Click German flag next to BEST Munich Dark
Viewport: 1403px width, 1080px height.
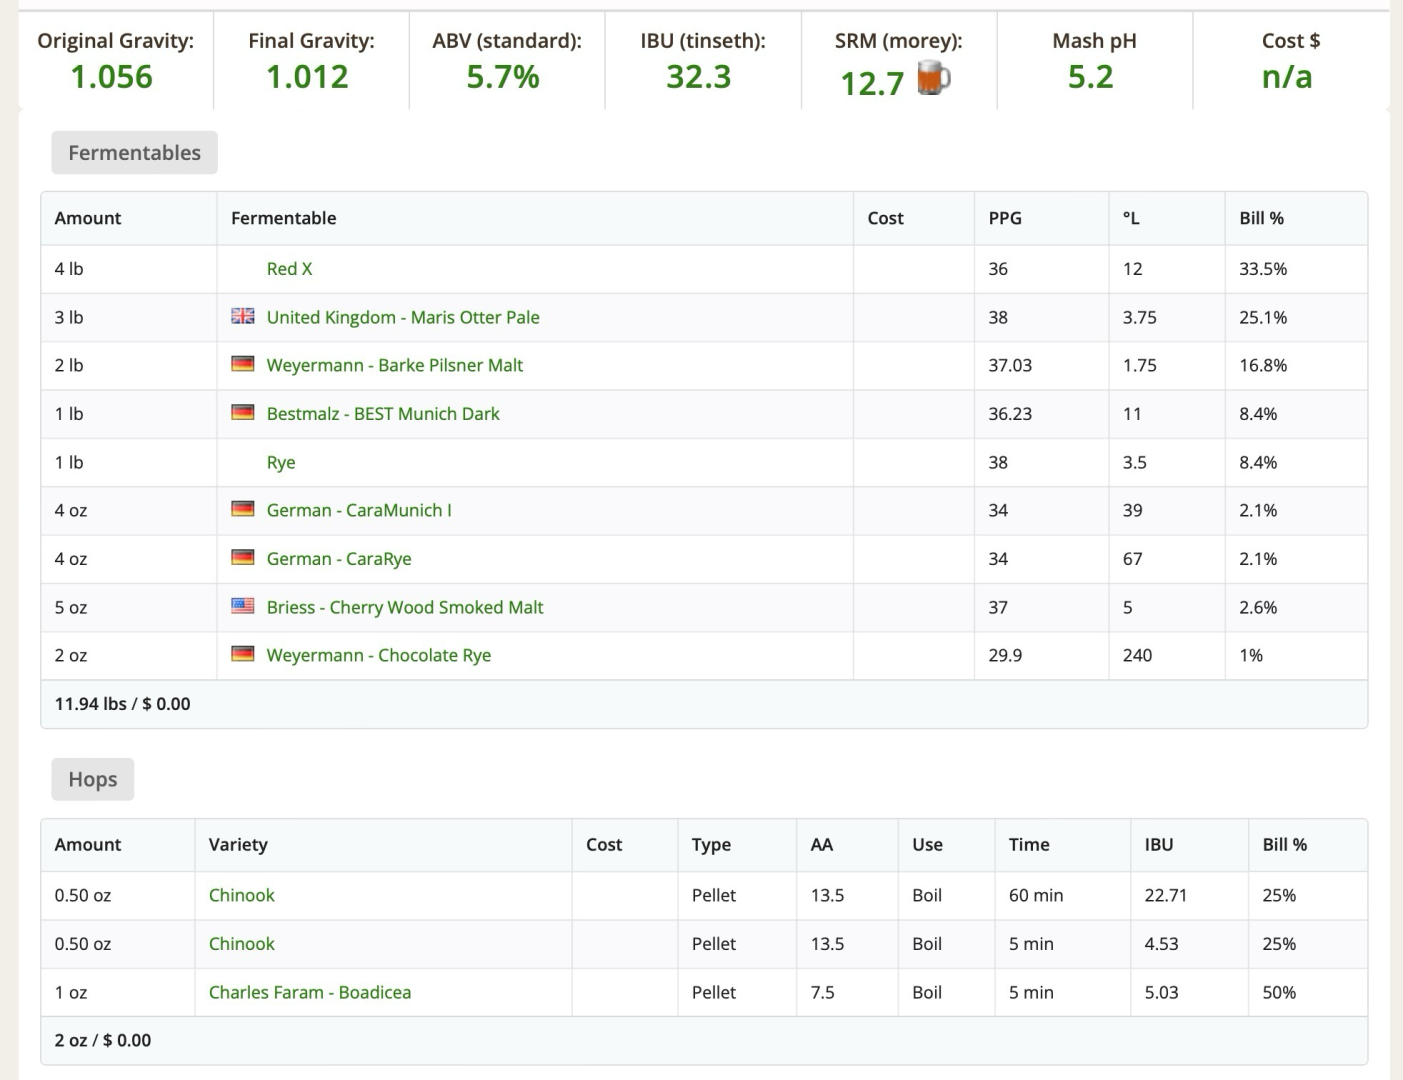click(x=243, y=412)
